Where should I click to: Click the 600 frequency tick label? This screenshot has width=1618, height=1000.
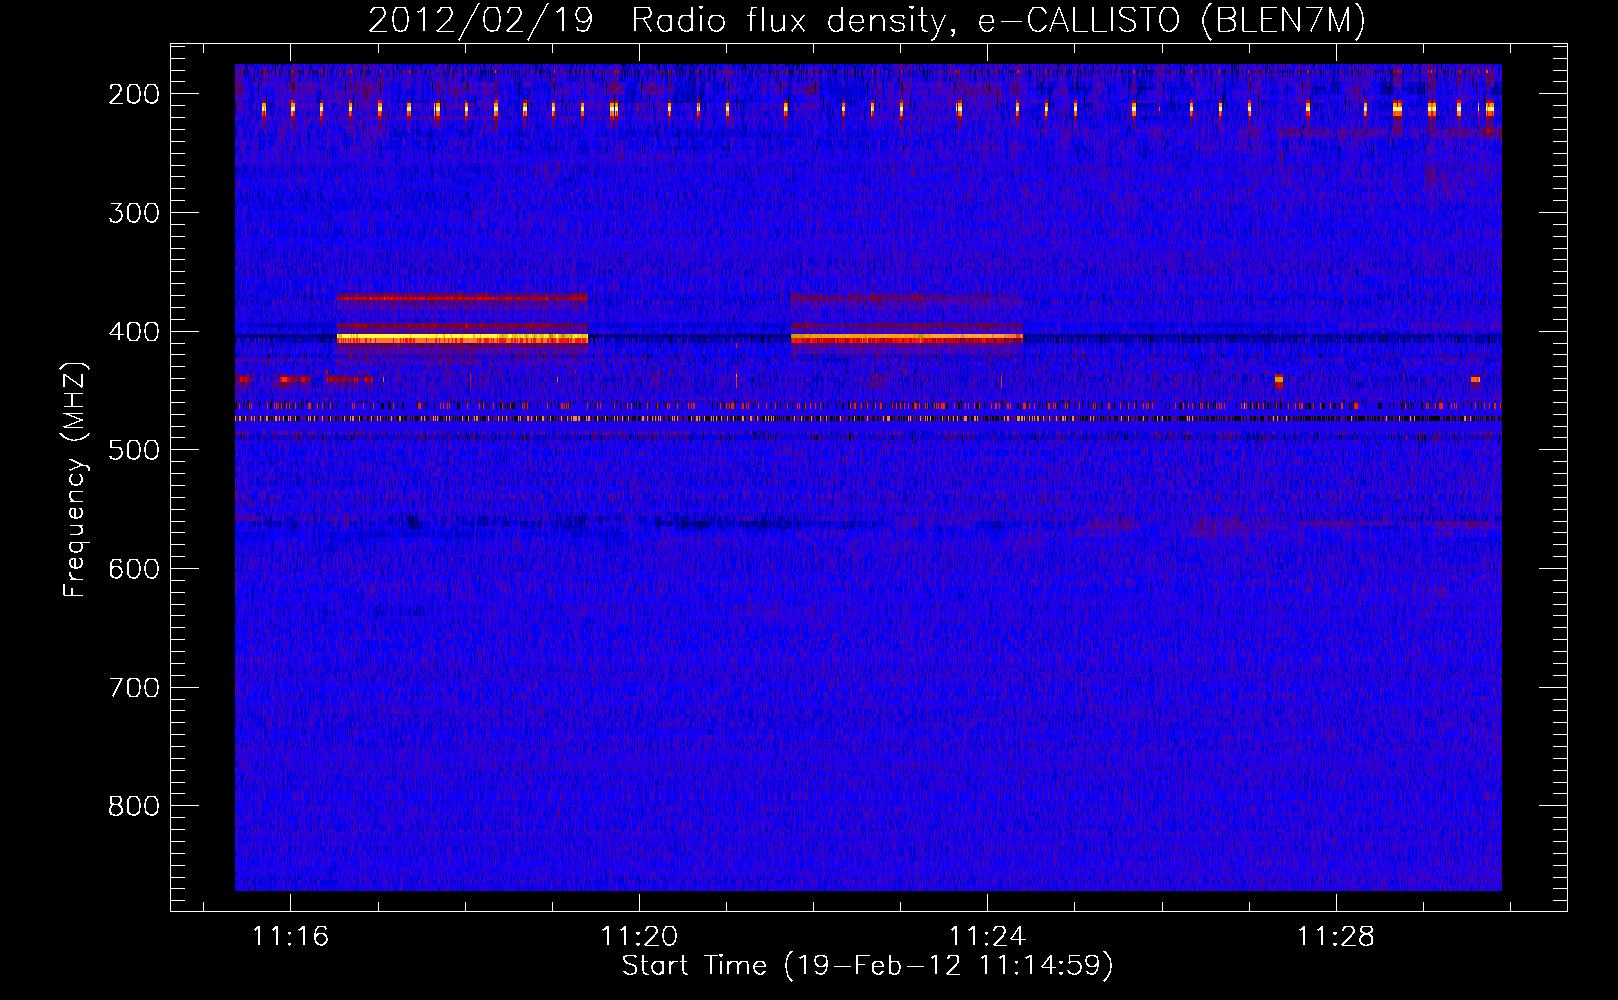coord(134,569)
